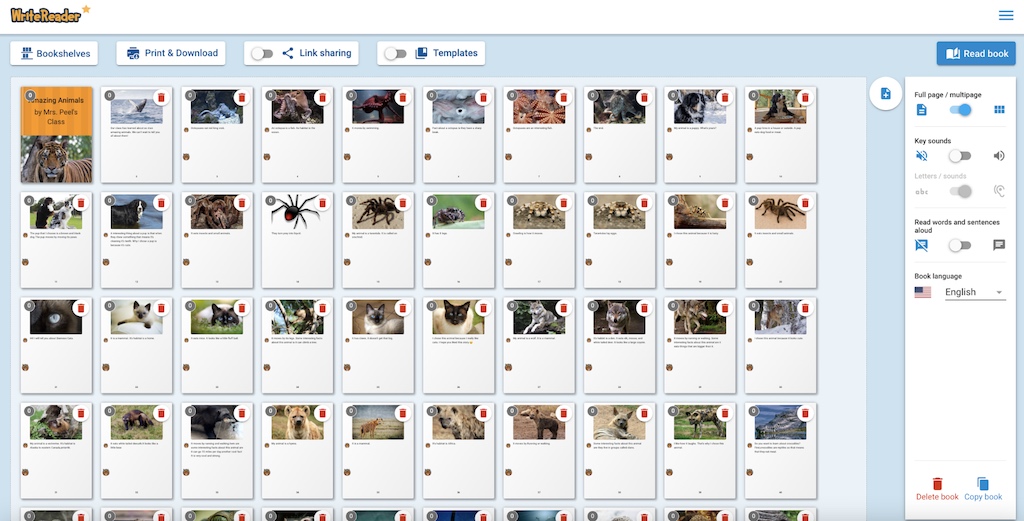Open the hamburger menu
The height and width of the screenshot is (521, 1024).
1006,16
